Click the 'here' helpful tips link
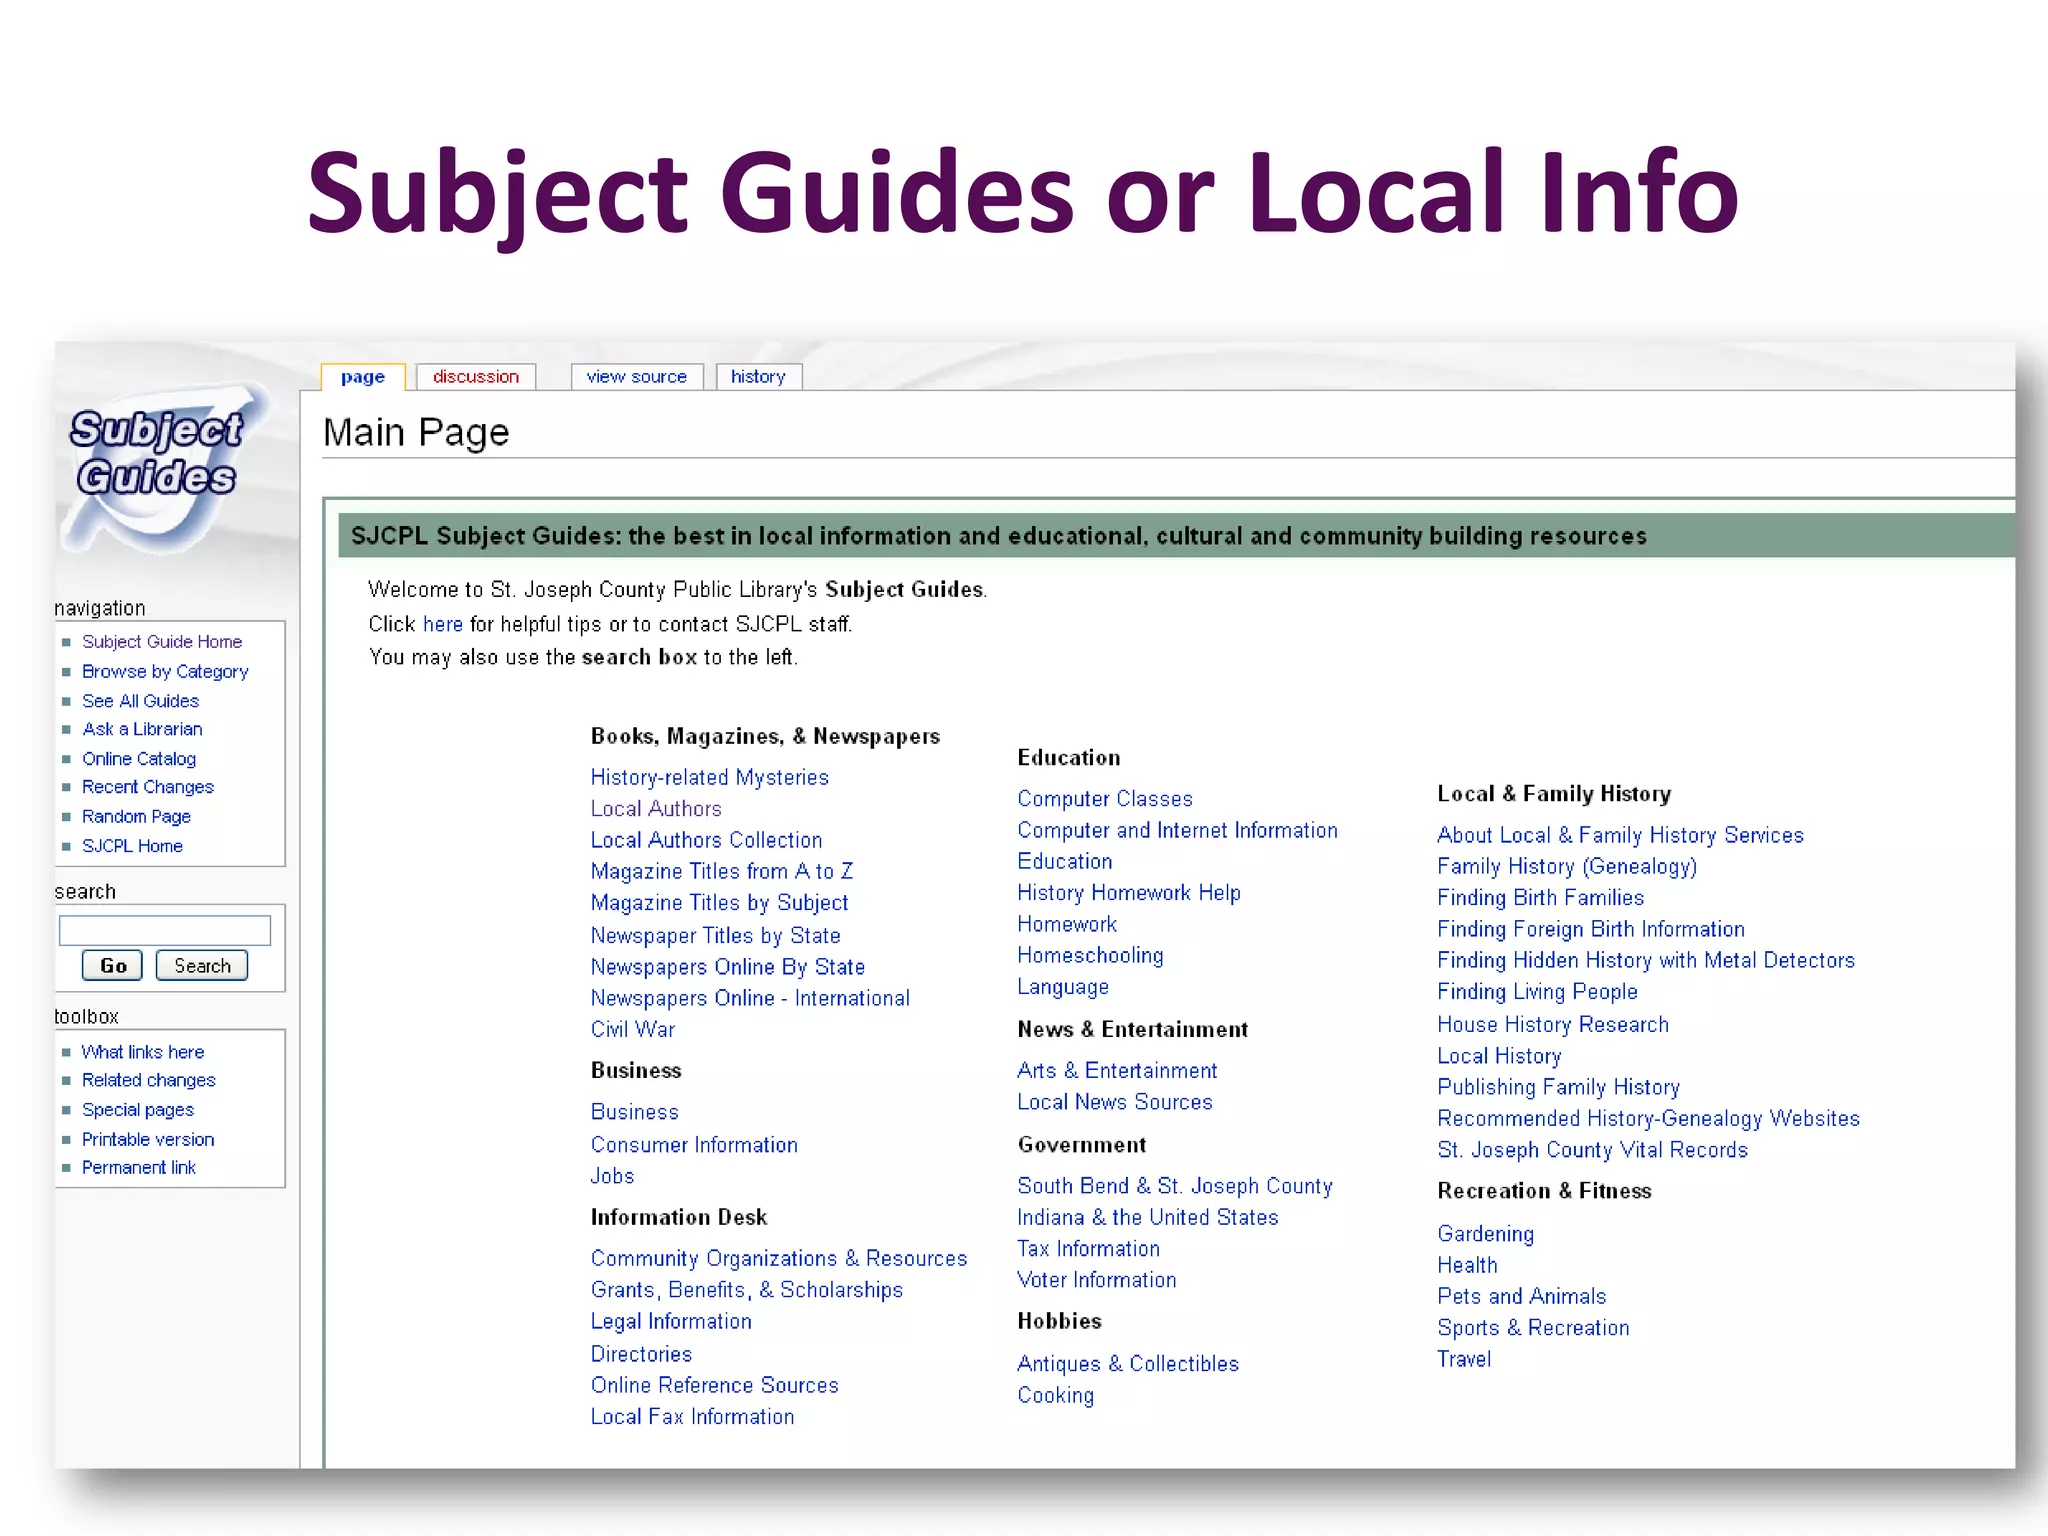This screenshot has width=2048, height=1536. coord(442,624)
